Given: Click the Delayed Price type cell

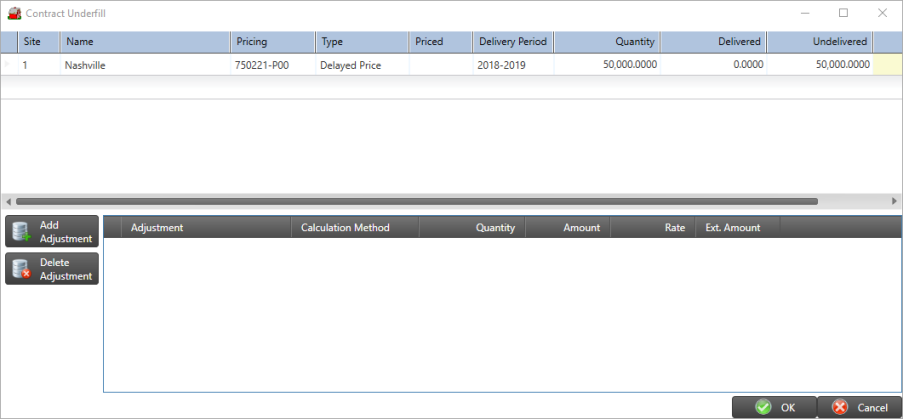Looking at the screenshot, I should click(350, 65).
